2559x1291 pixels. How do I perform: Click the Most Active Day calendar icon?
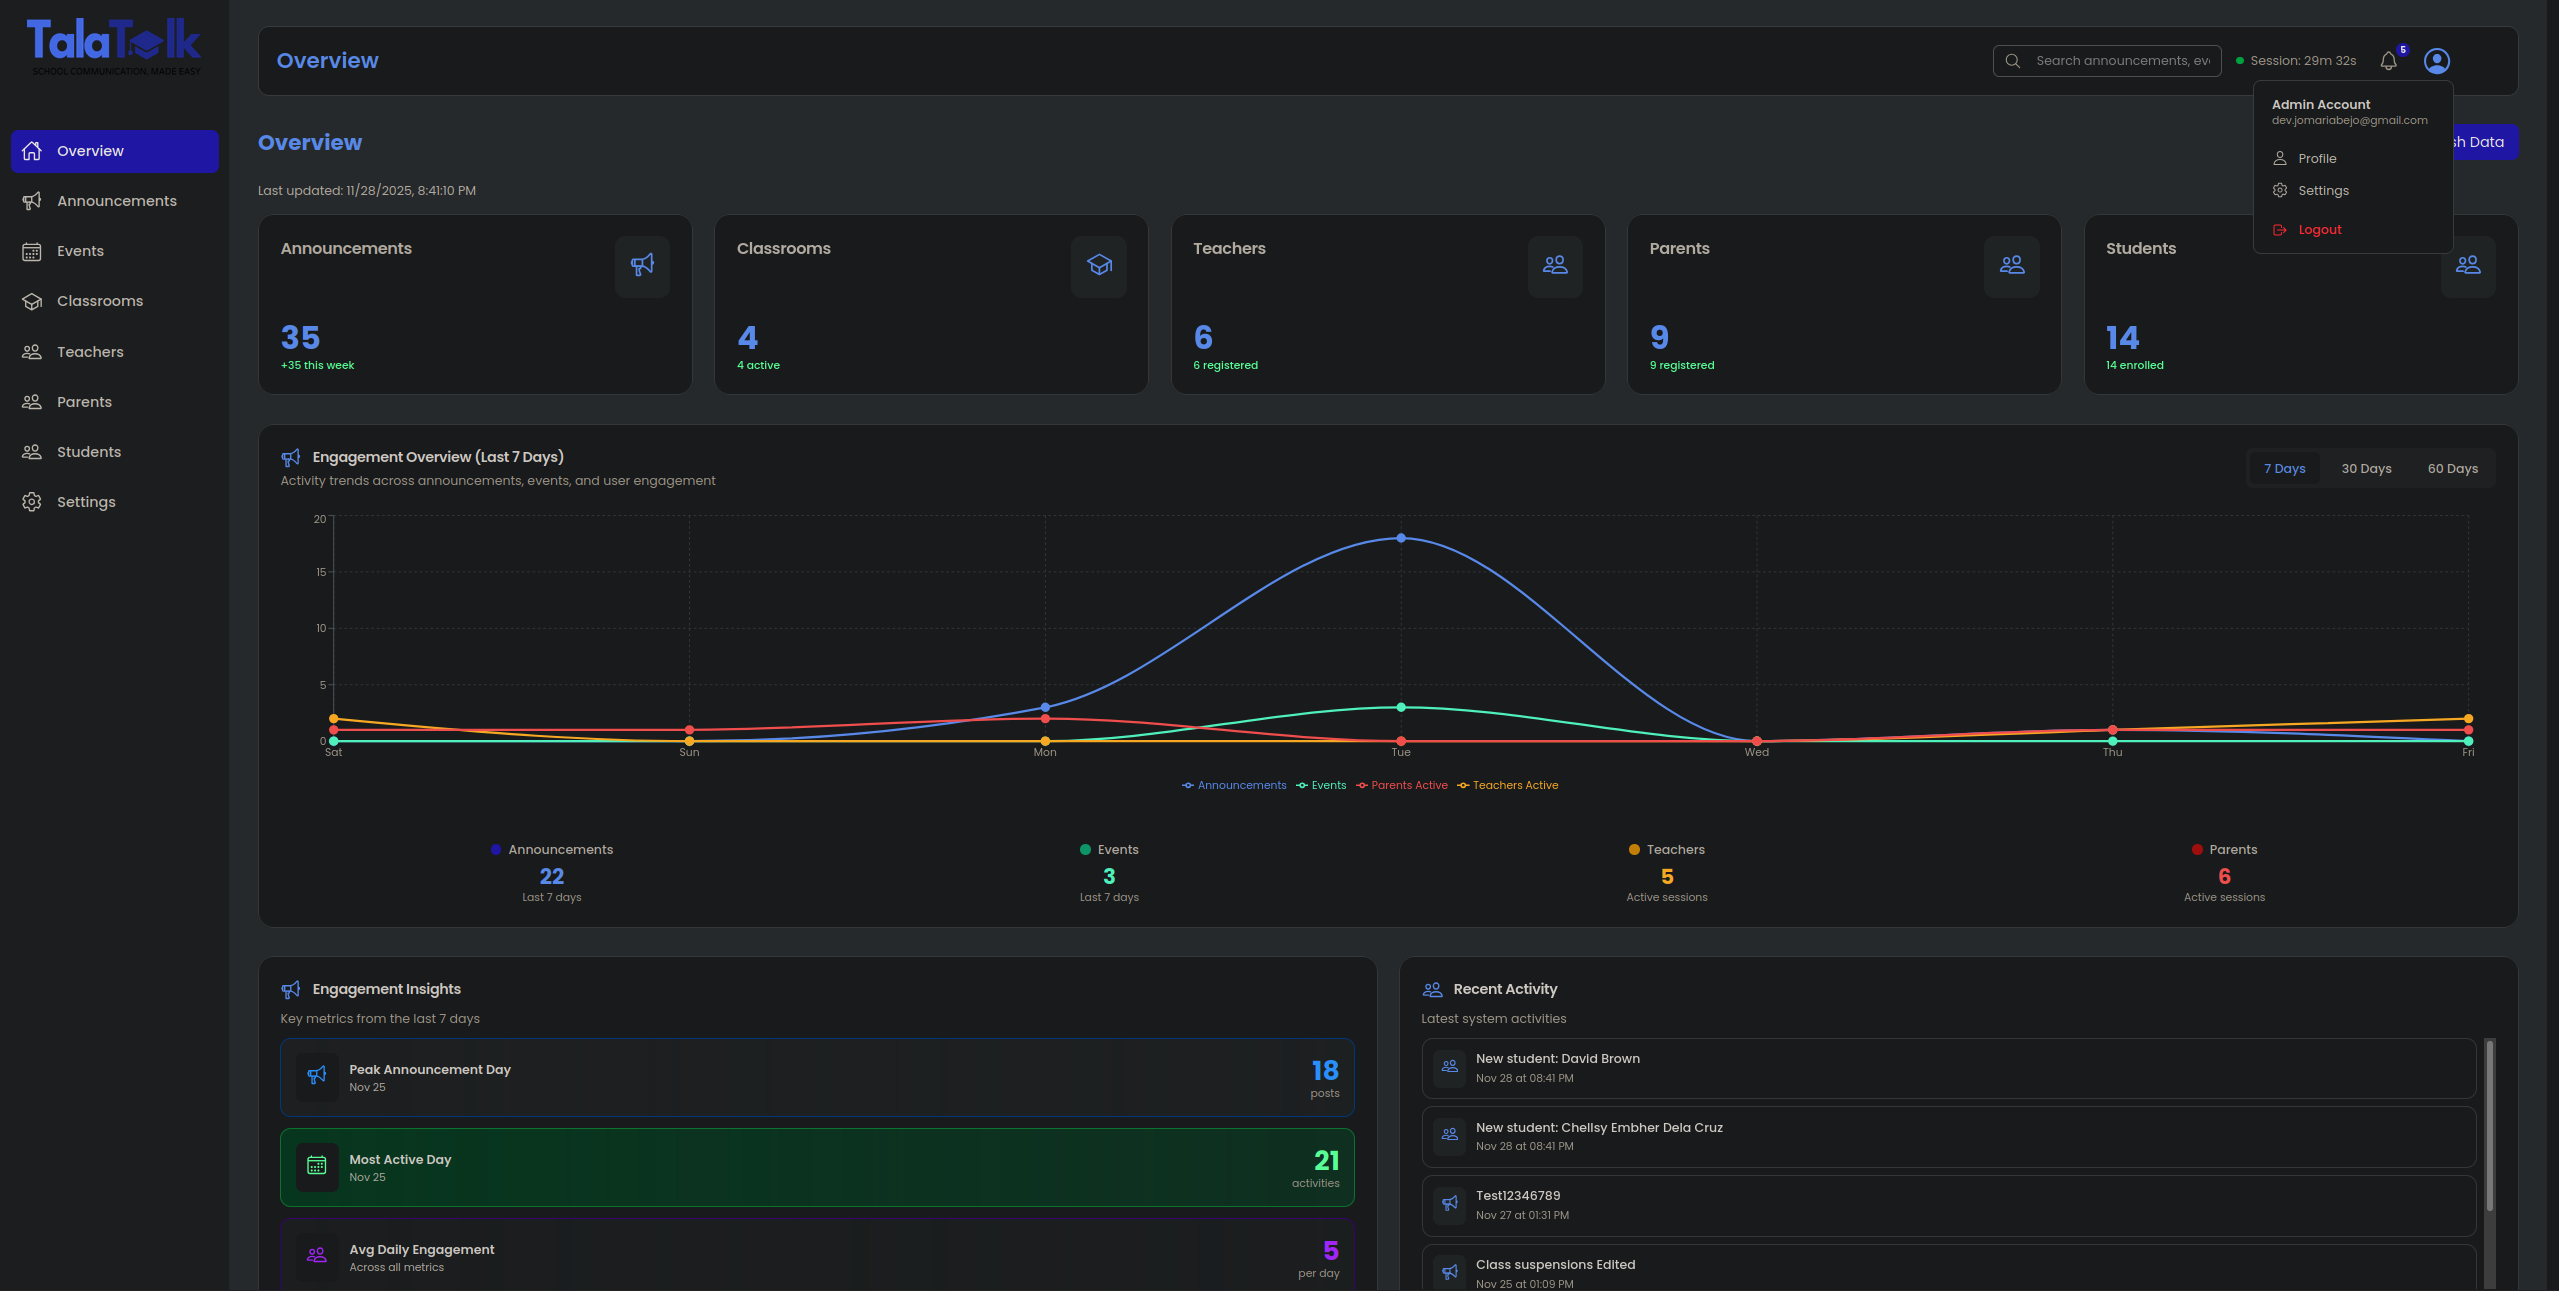click(x=317, y=1166)
